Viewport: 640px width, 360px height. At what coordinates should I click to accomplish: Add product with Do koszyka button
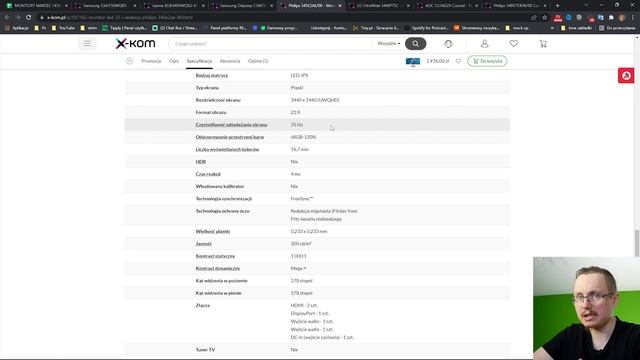487,61
